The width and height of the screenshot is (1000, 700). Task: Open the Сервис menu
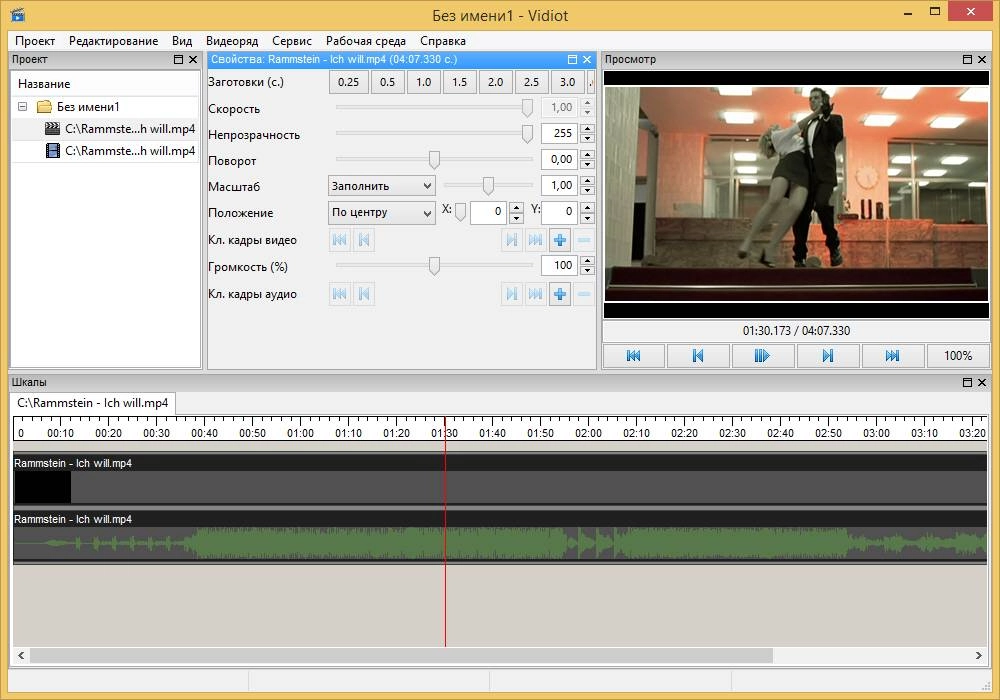pyautogui.click(x=291, y=41)
